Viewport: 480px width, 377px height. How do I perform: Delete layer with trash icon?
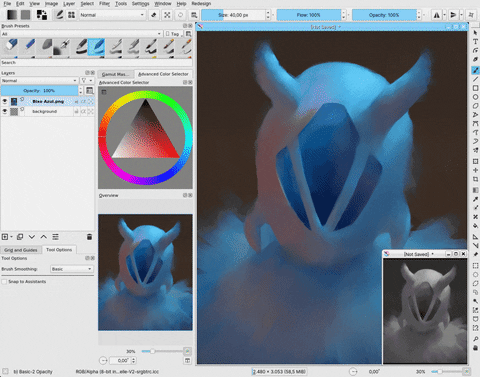pyautogui.click(x=89, y=237)
